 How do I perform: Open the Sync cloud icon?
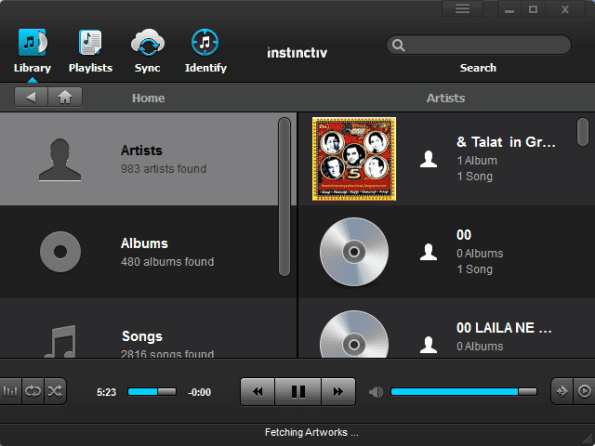tap(148, 43)
